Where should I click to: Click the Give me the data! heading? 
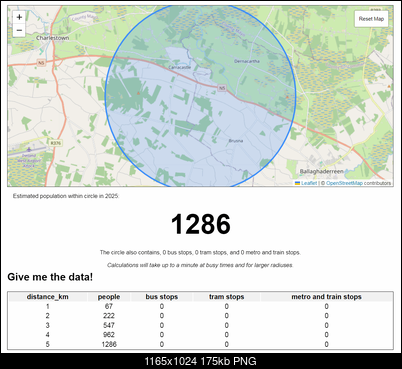pyautogui.click(x=50, y=277)
